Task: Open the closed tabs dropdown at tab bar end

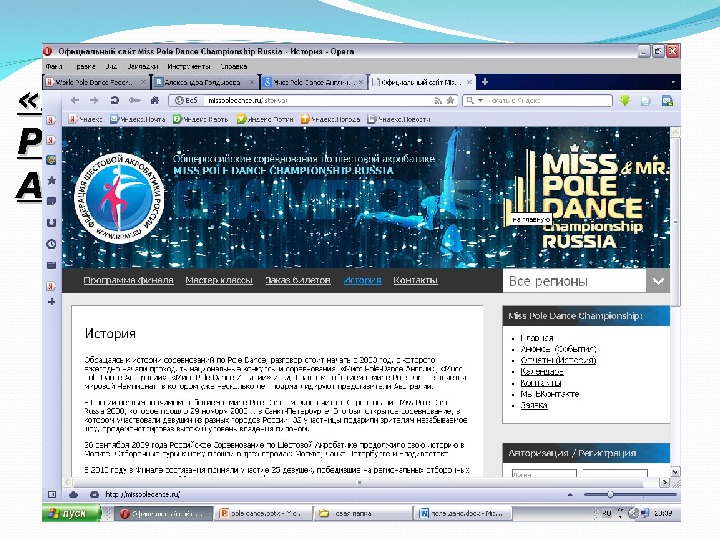Action: point(673,82)
